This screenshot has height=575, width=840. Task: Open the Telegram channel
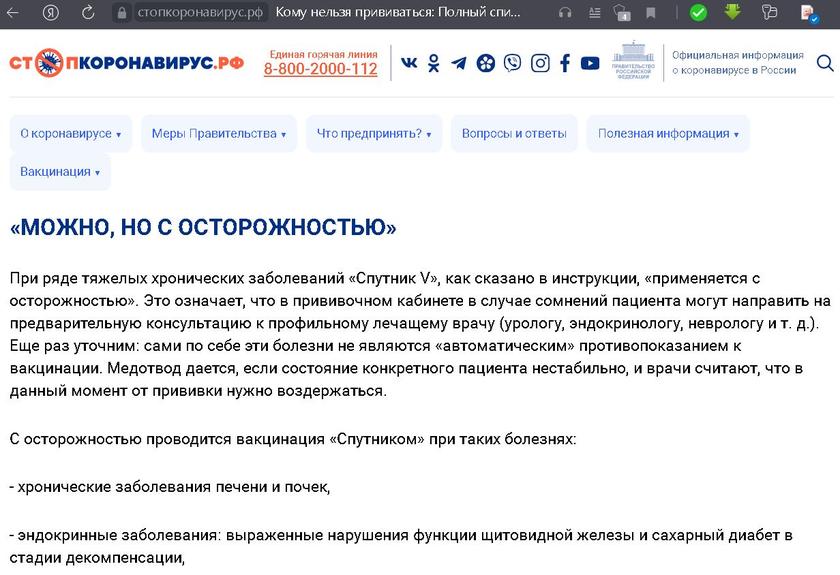coord(459,63)
